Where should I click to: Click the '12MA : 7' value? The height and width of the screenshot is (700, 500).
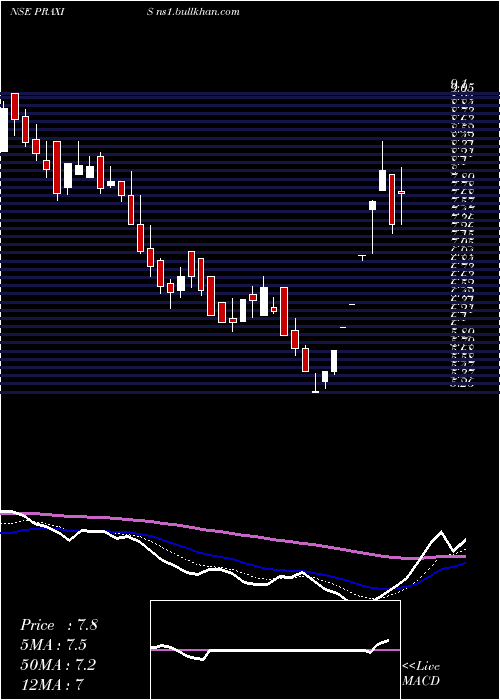53,684
